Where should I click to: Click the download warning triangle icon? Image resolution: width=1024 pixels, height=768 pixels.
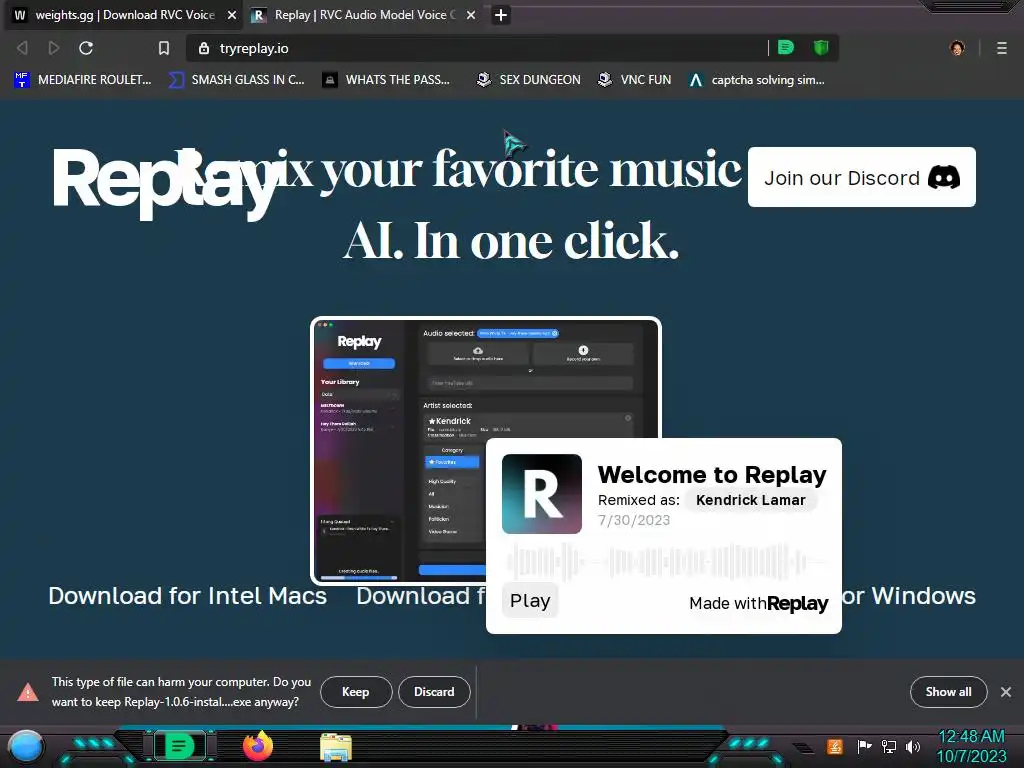pyautogui.click(x=27, y=692)
